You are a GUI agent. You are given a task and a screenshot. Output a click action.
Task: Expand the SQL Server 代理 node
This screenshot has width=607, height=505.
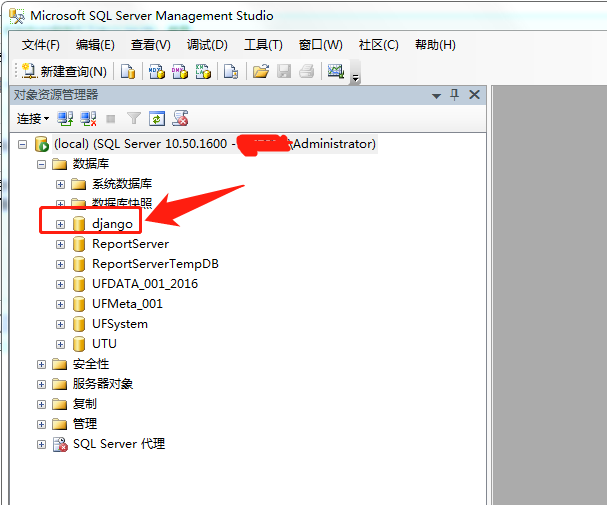41,445
